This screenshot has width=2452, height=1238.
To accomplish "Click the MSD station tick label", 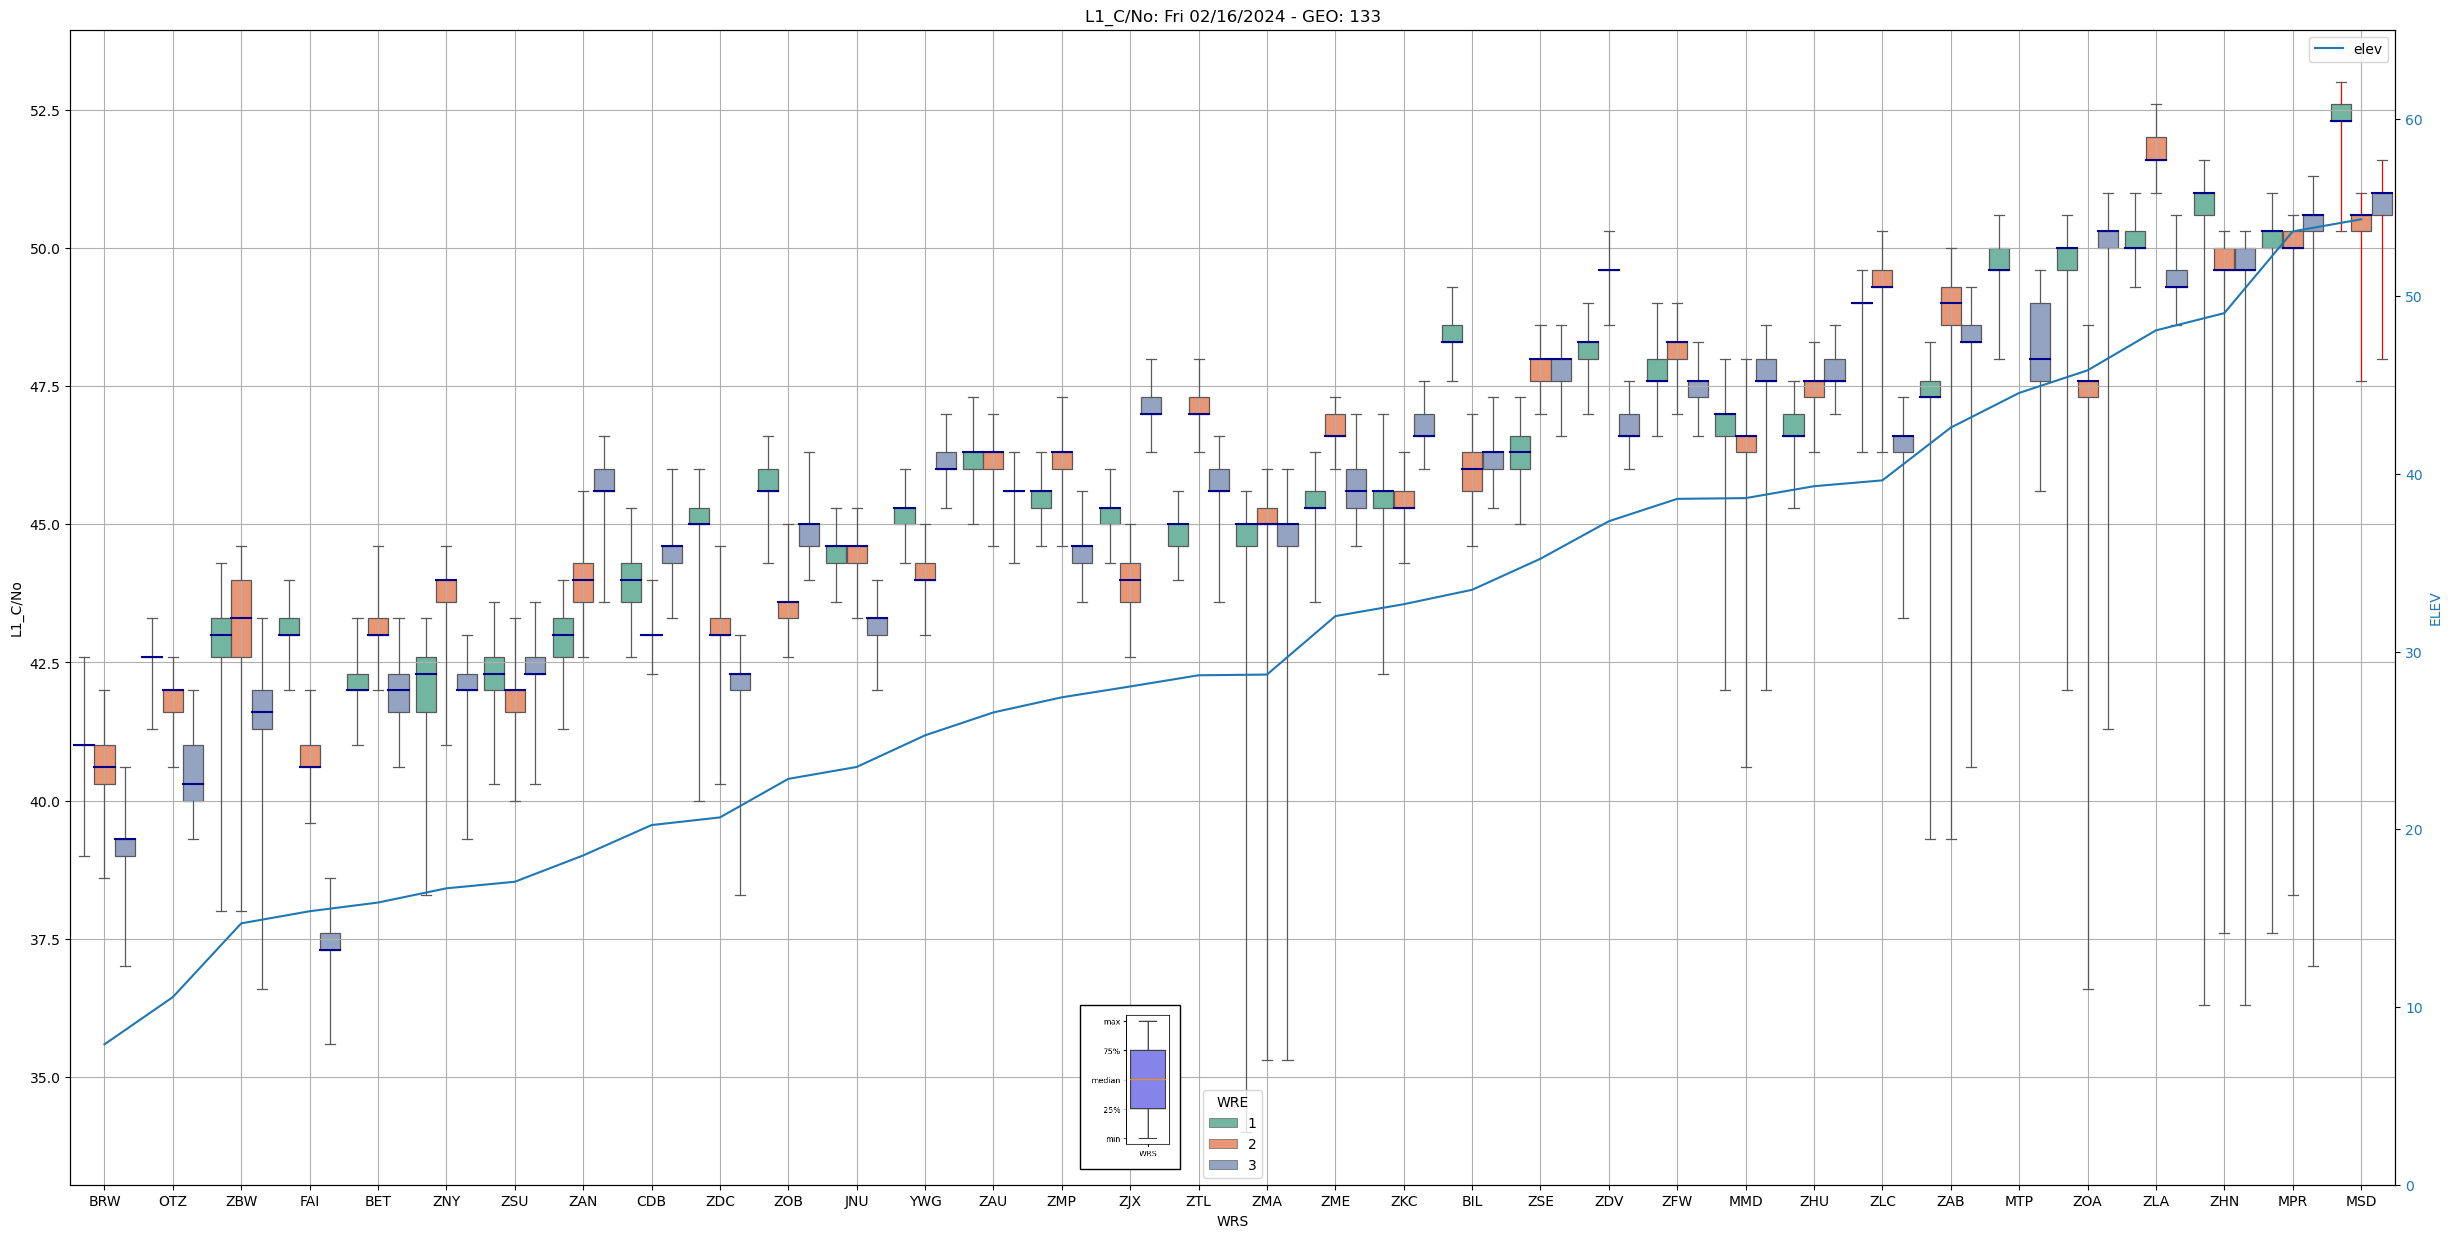I will coord(2361,1201).
